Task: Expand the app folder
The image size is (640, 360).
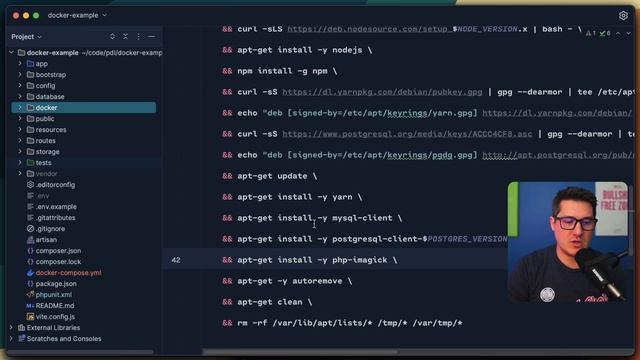Action: pos(20,64)
